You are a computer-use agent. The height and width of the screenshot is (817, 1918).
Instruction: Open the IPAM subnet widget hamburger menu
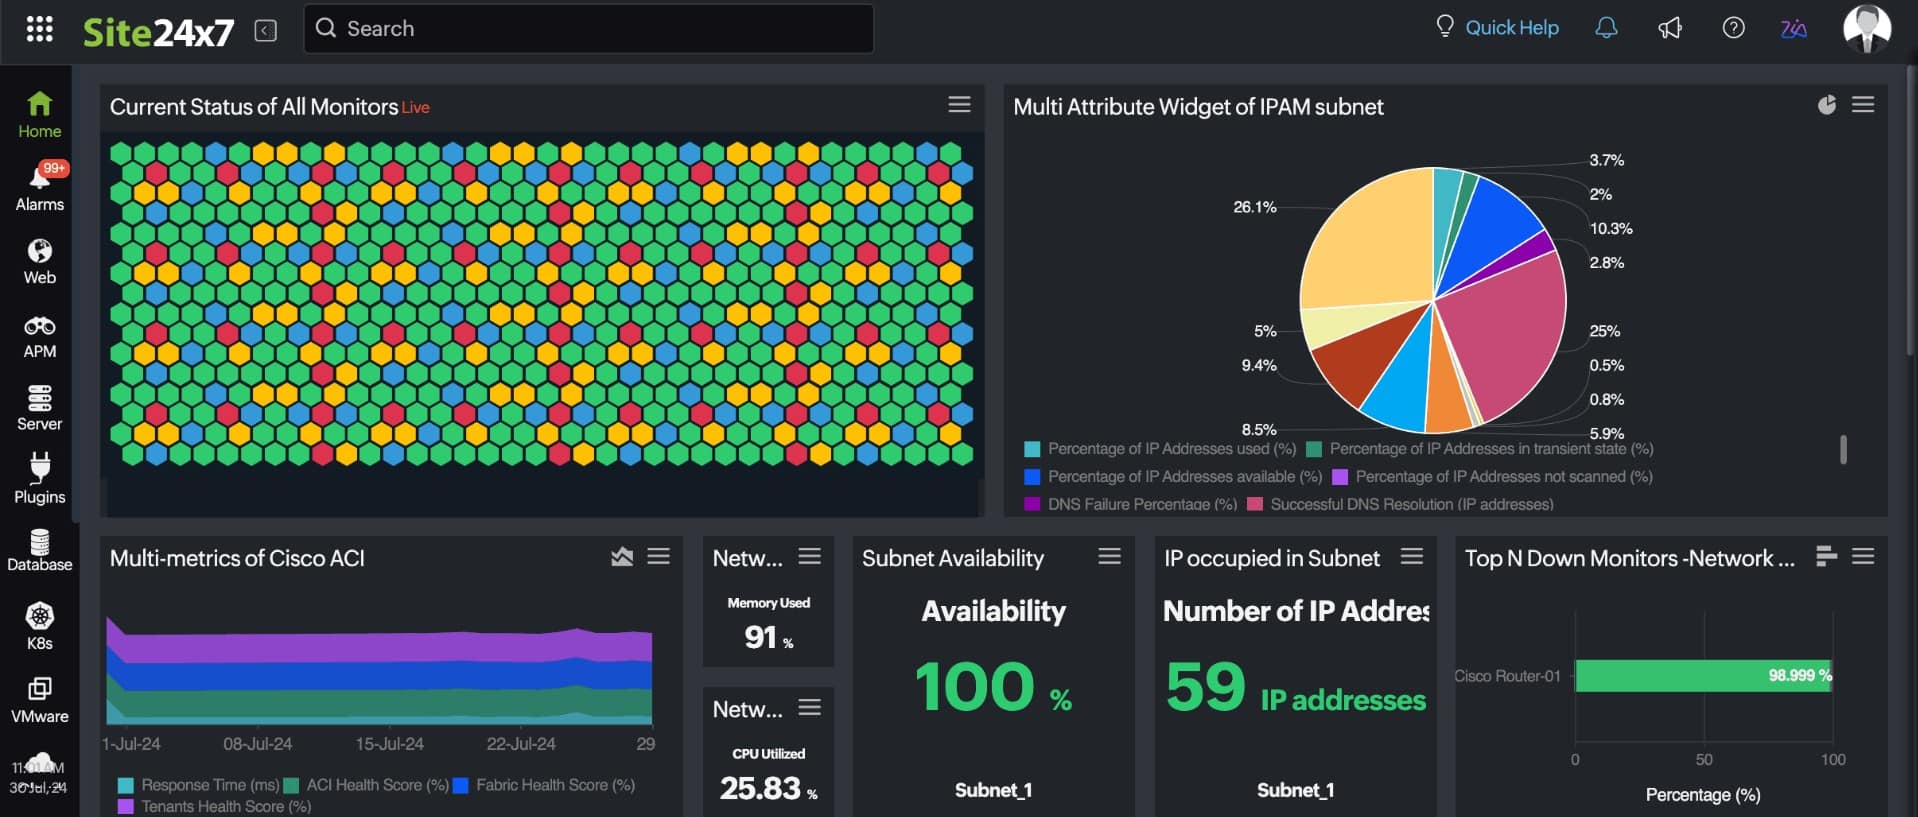point(1862,105)
